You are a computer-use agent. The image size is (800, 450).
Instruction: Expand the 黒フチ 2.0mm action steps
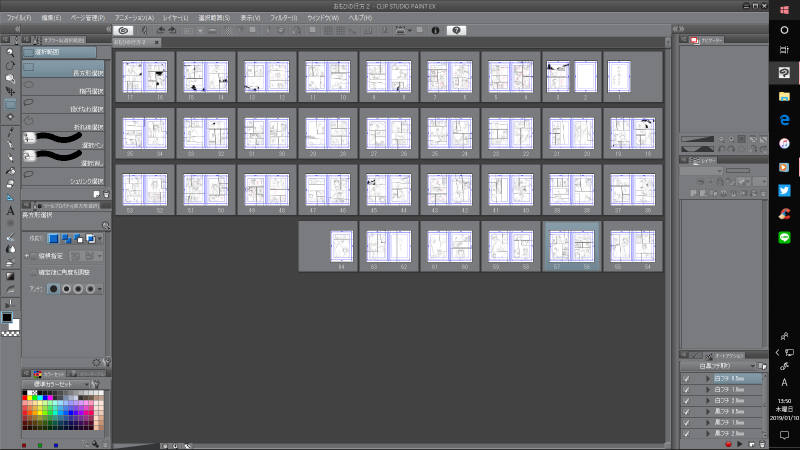tap(708, 433)
